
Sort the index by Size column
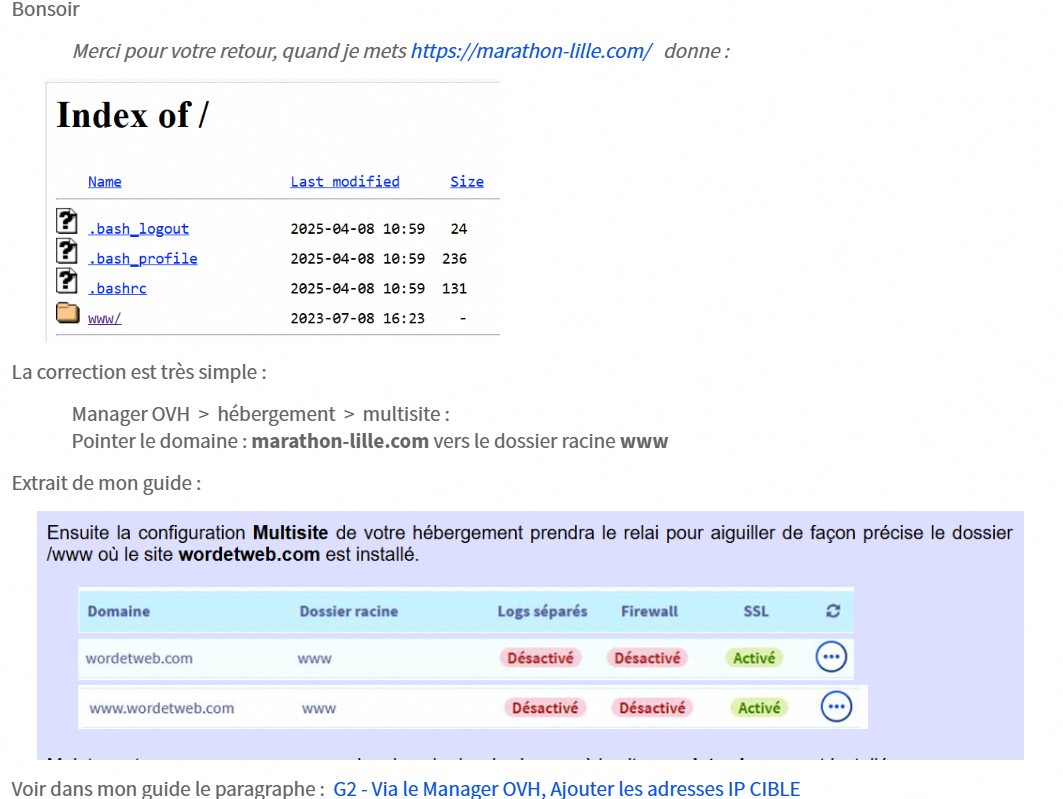466,182
